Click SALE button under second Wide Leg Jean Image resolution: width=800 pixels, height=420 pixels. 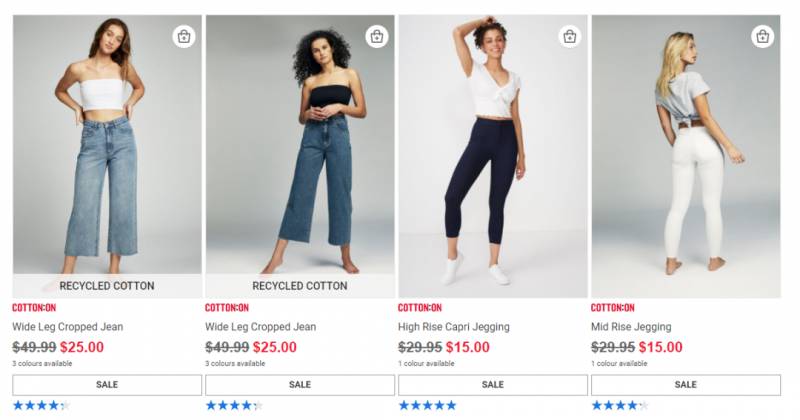point(300,385)
